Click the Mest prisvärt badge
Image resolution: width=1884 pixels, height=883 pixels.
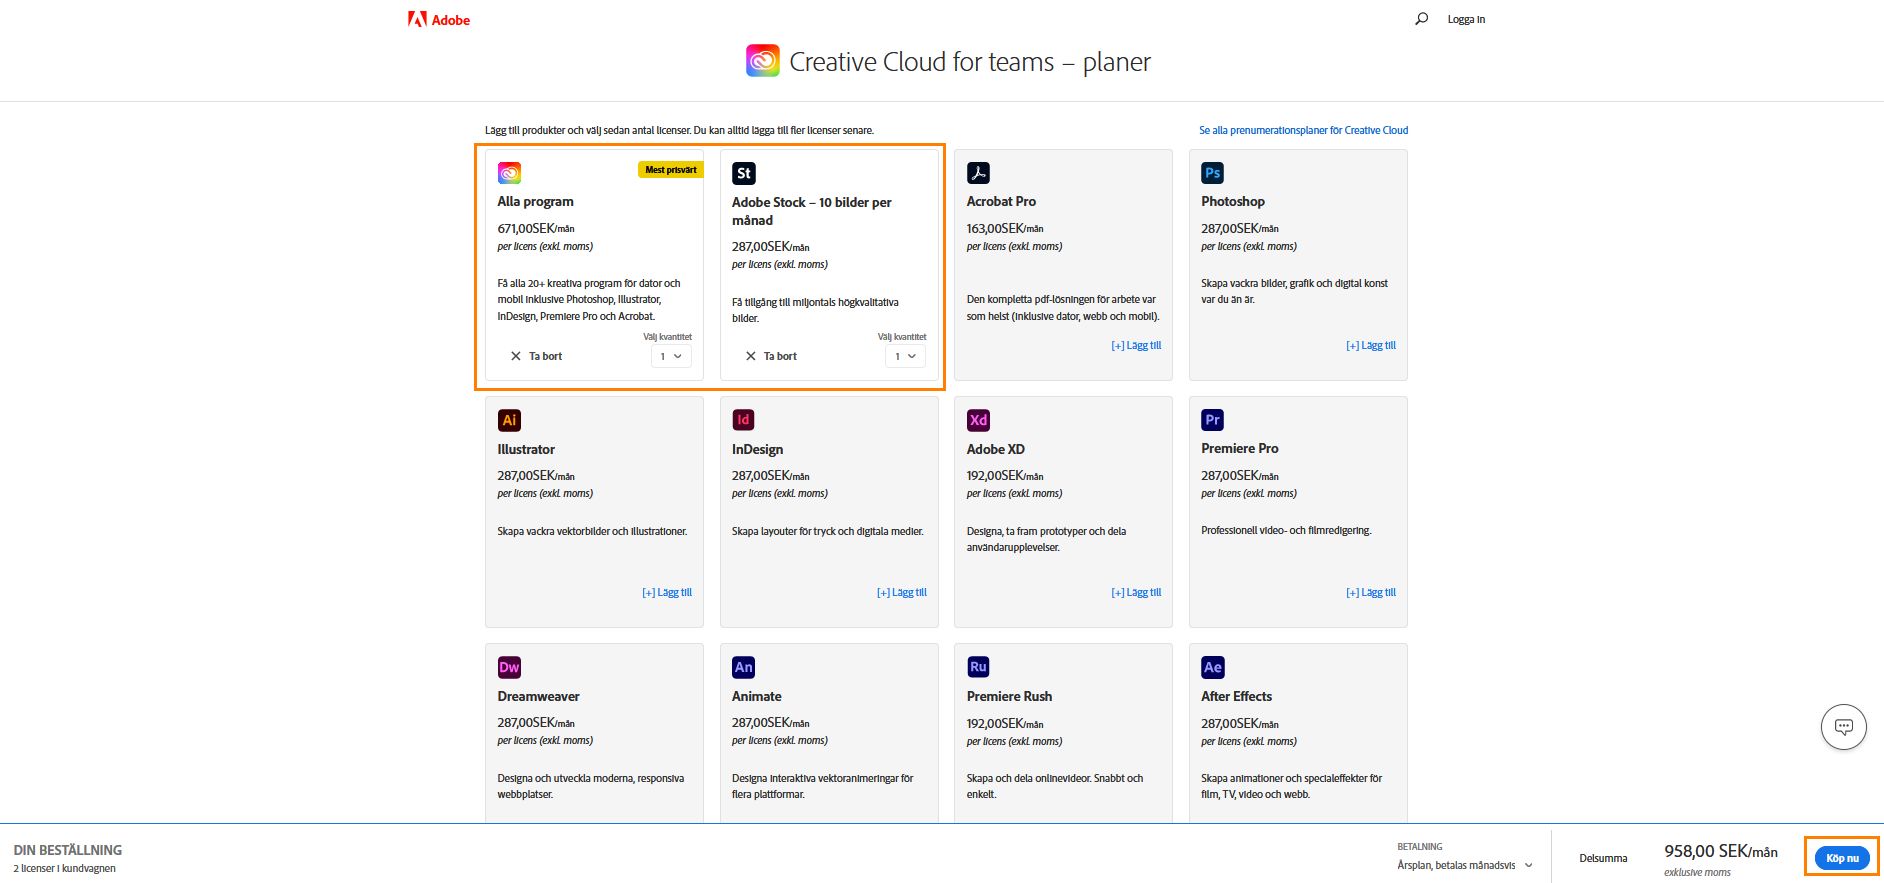[x=671, y=170]
